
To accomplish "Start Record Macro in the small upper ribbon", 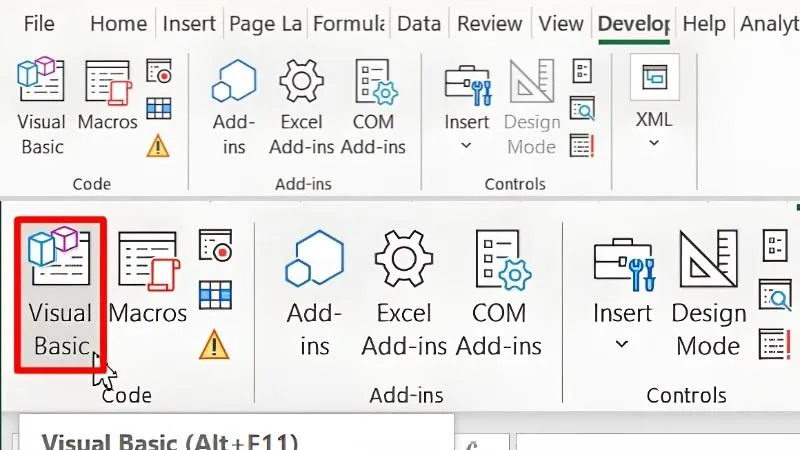I will click(x=159, y=71).
